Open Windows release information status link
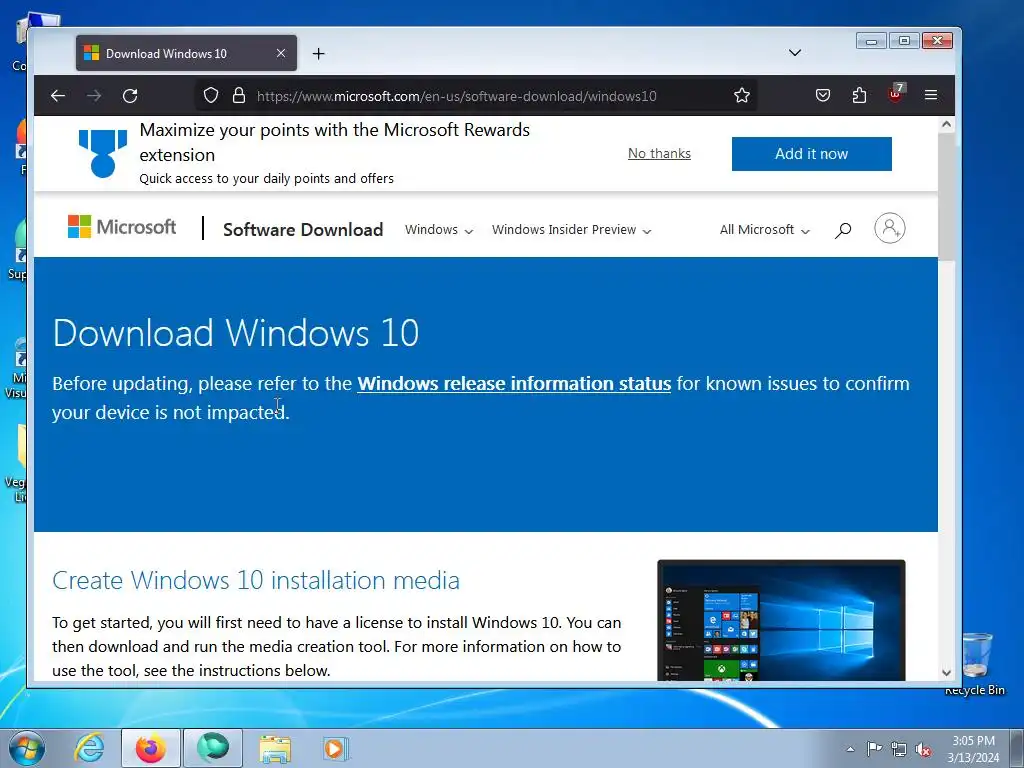The image size is (1024, 768). (514, 383)
